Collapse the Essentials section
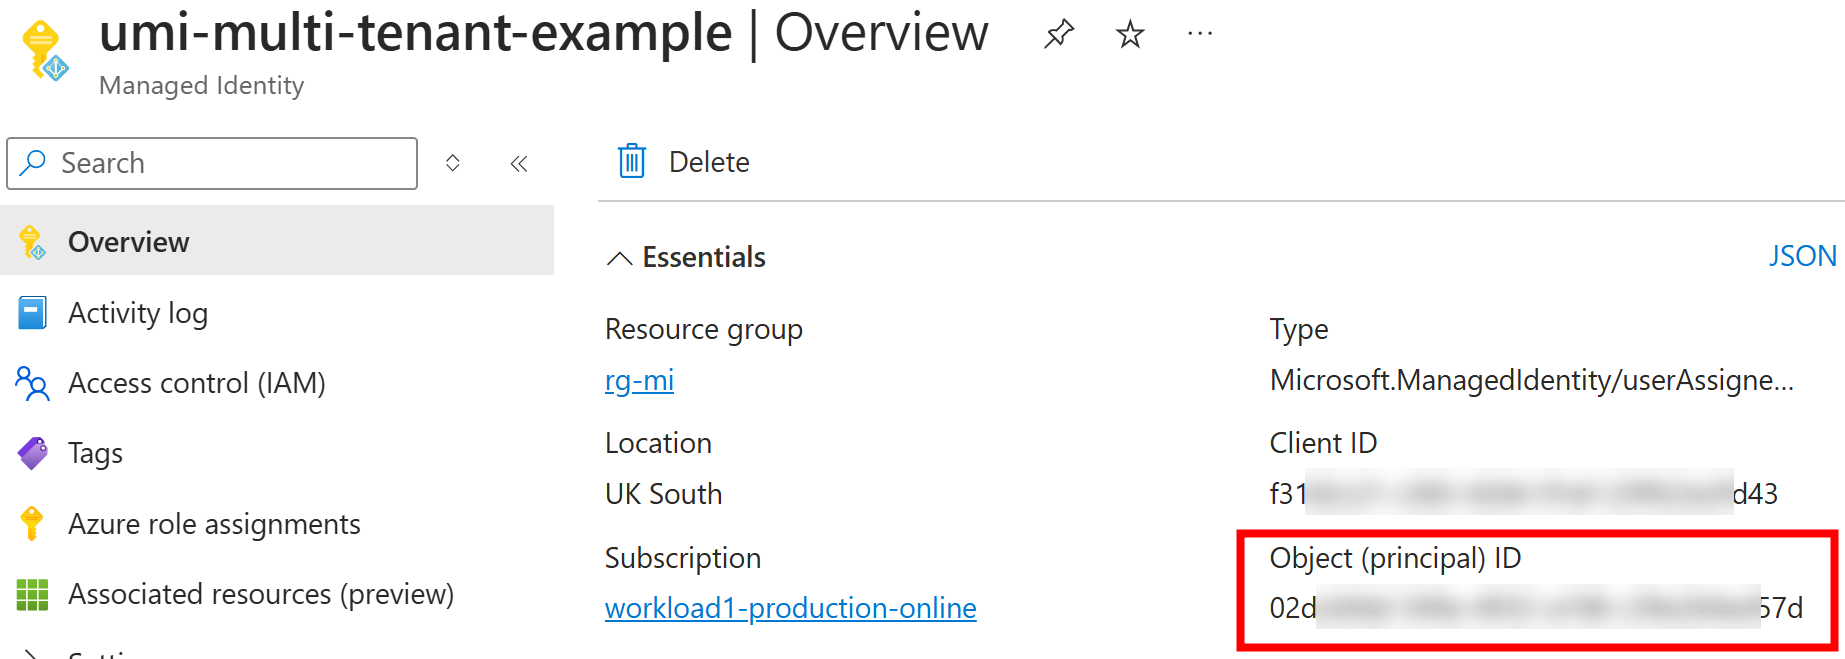Image resolution: width=1845 pixels, height=659 pixels. 619,258
